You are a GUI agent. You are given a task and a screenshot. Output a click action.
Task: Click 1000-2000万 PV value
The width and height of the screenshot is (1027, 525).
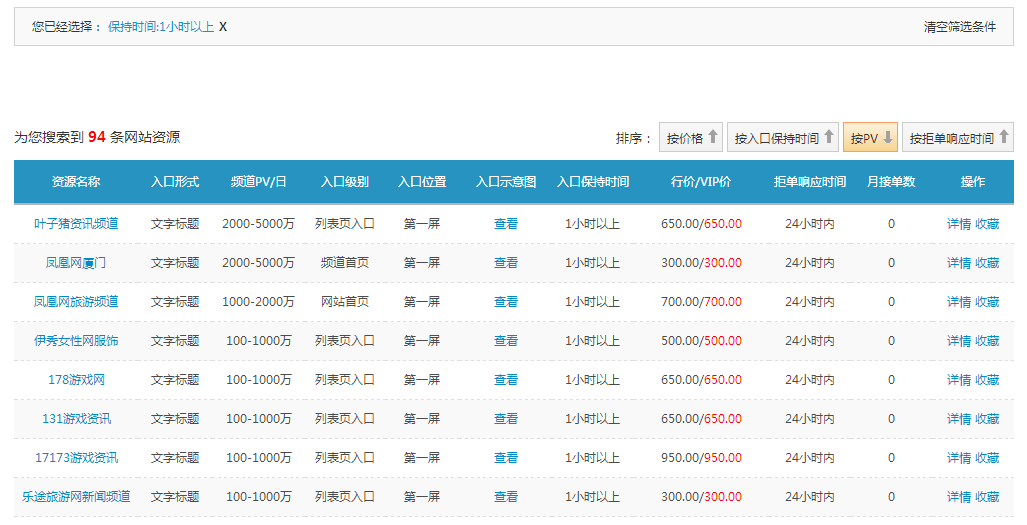point(258,302)
